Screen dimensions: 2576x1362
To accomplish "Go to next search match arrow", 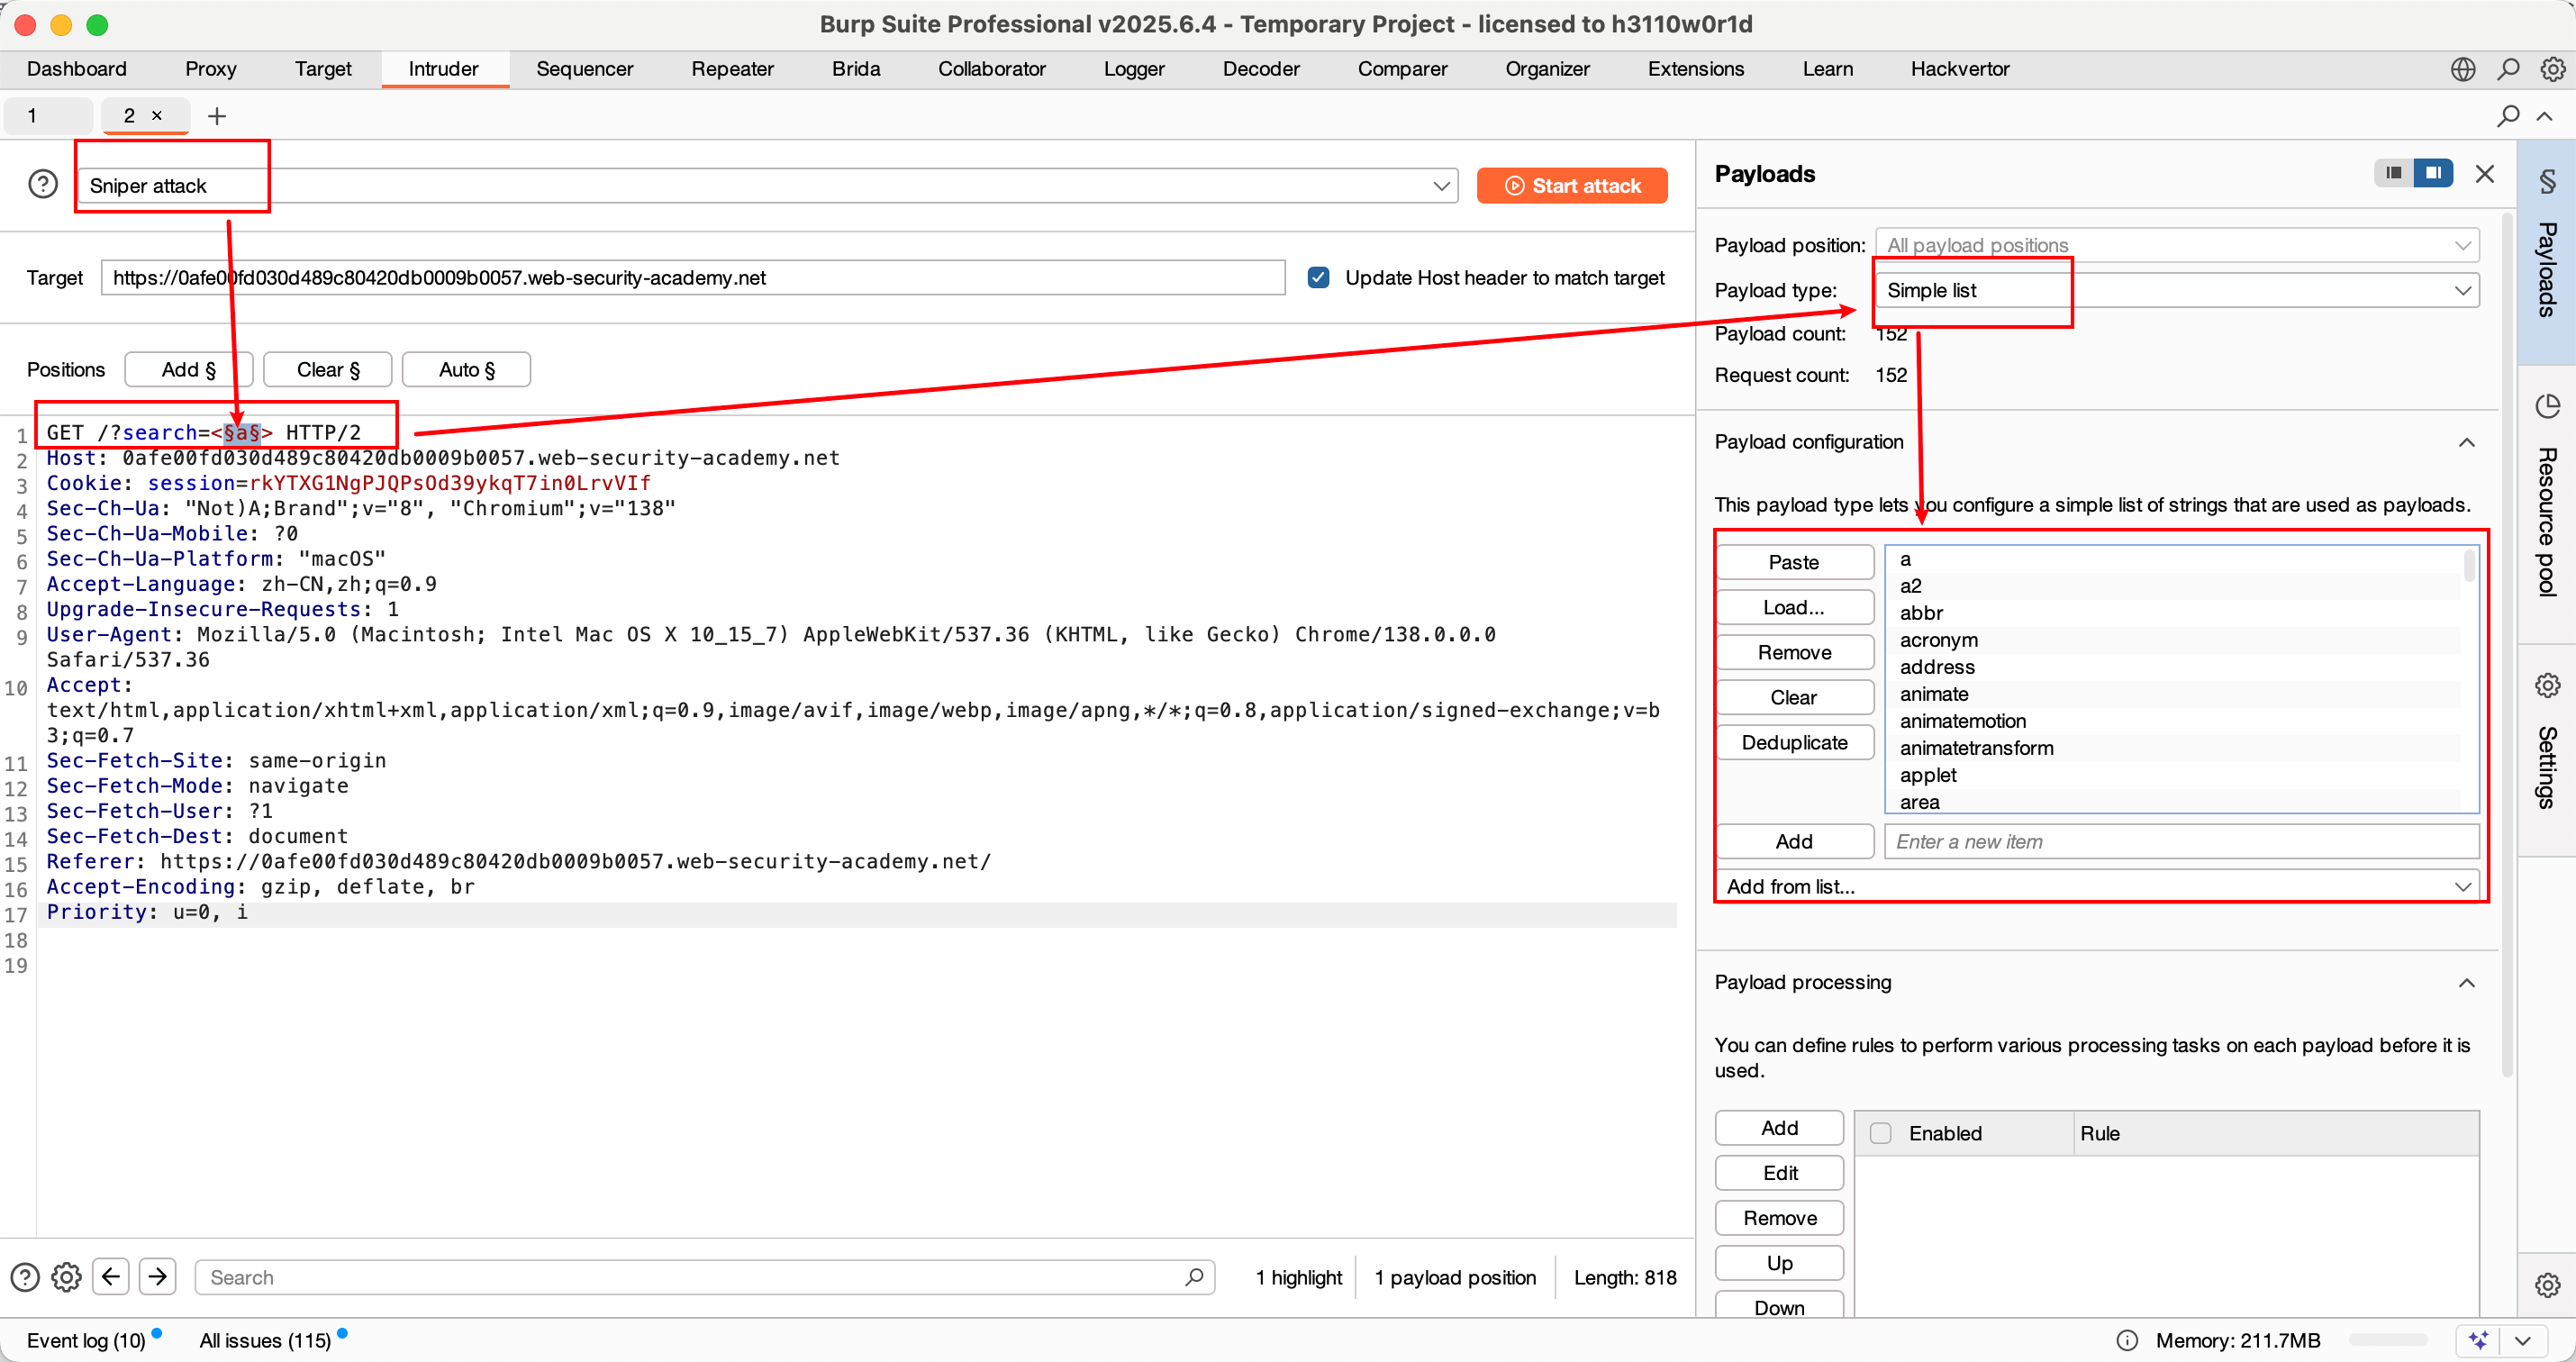I will click(x=158, y=1277).
